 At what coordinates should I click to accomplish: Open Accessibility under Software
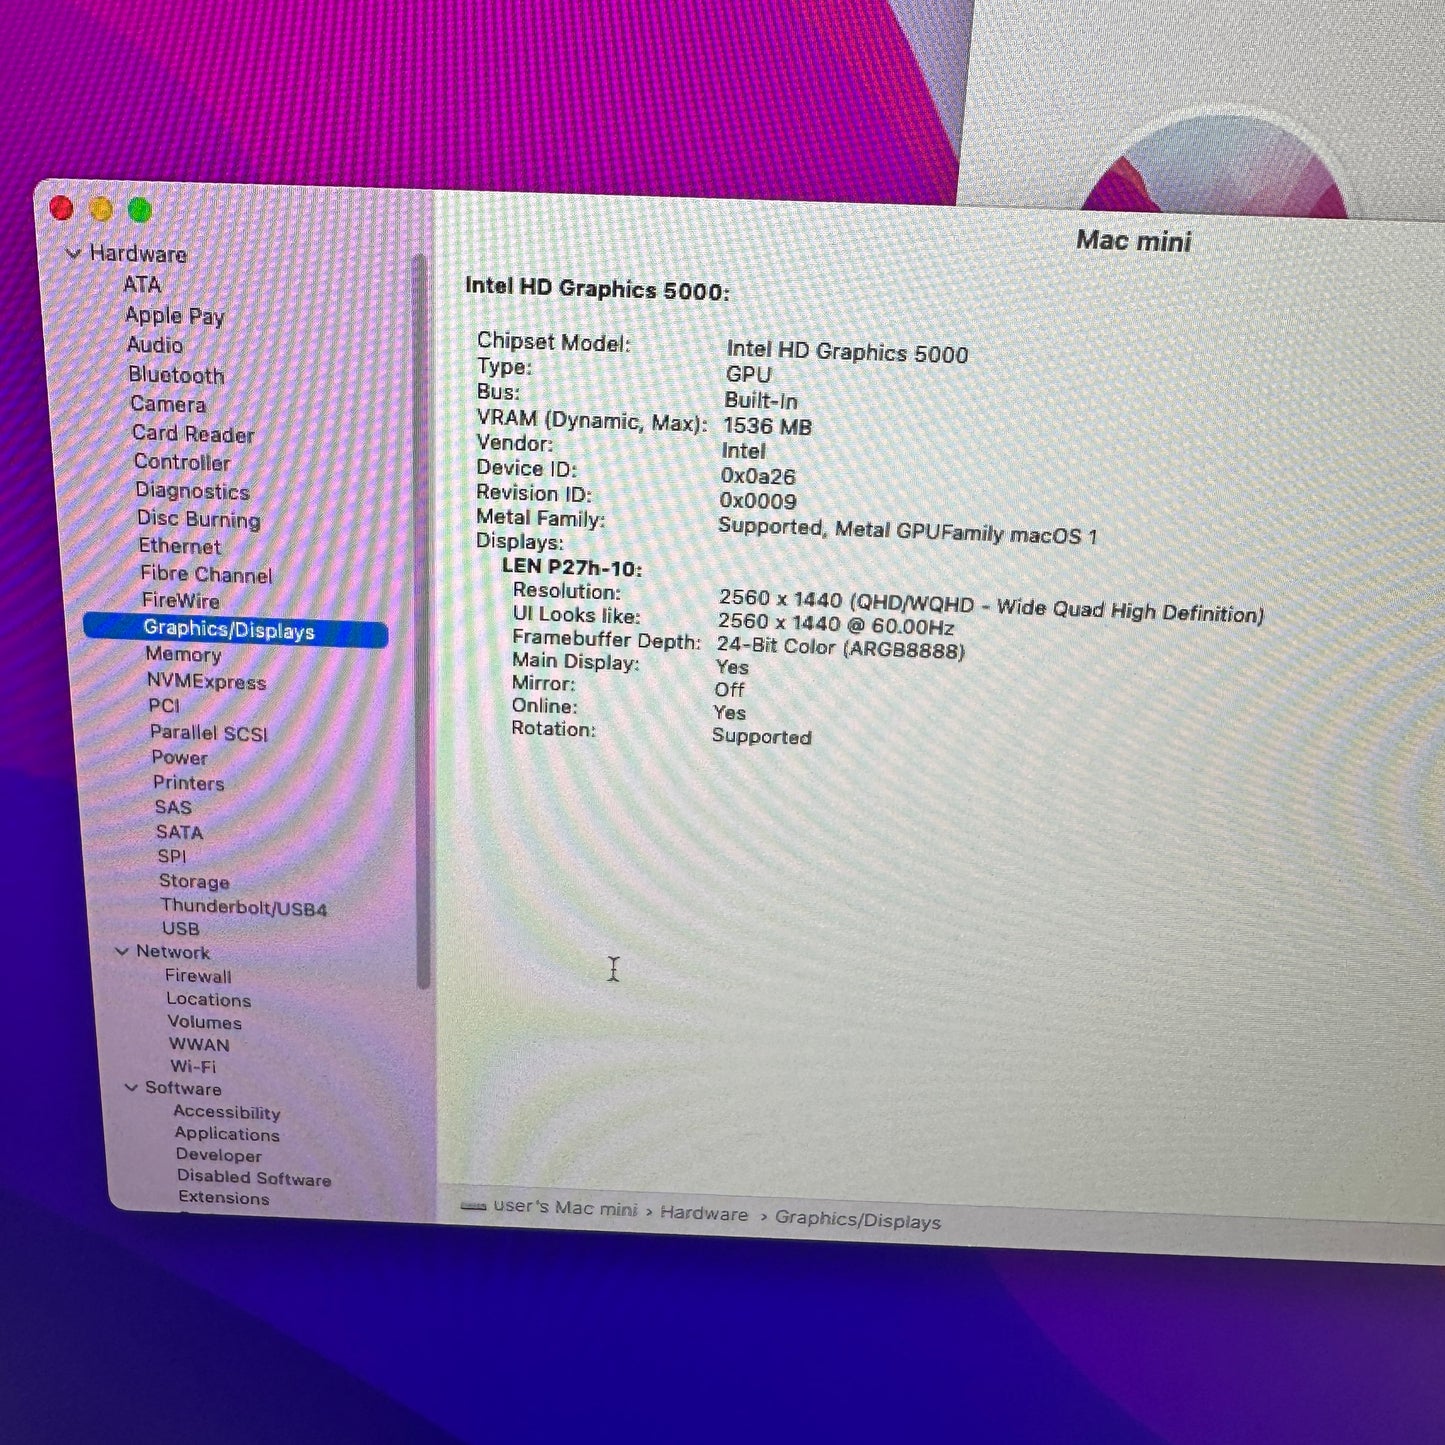click(226, 1112)
